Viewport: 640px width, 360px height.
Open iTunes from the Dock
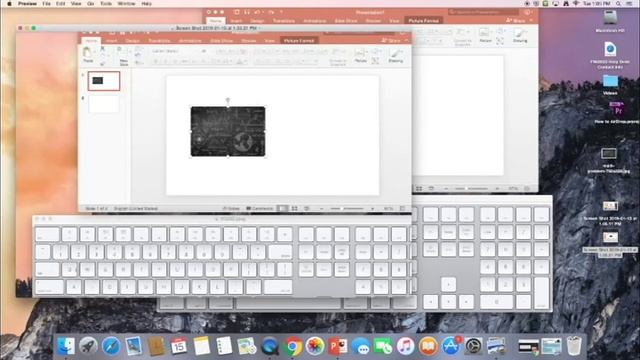(x=406, y=346)
